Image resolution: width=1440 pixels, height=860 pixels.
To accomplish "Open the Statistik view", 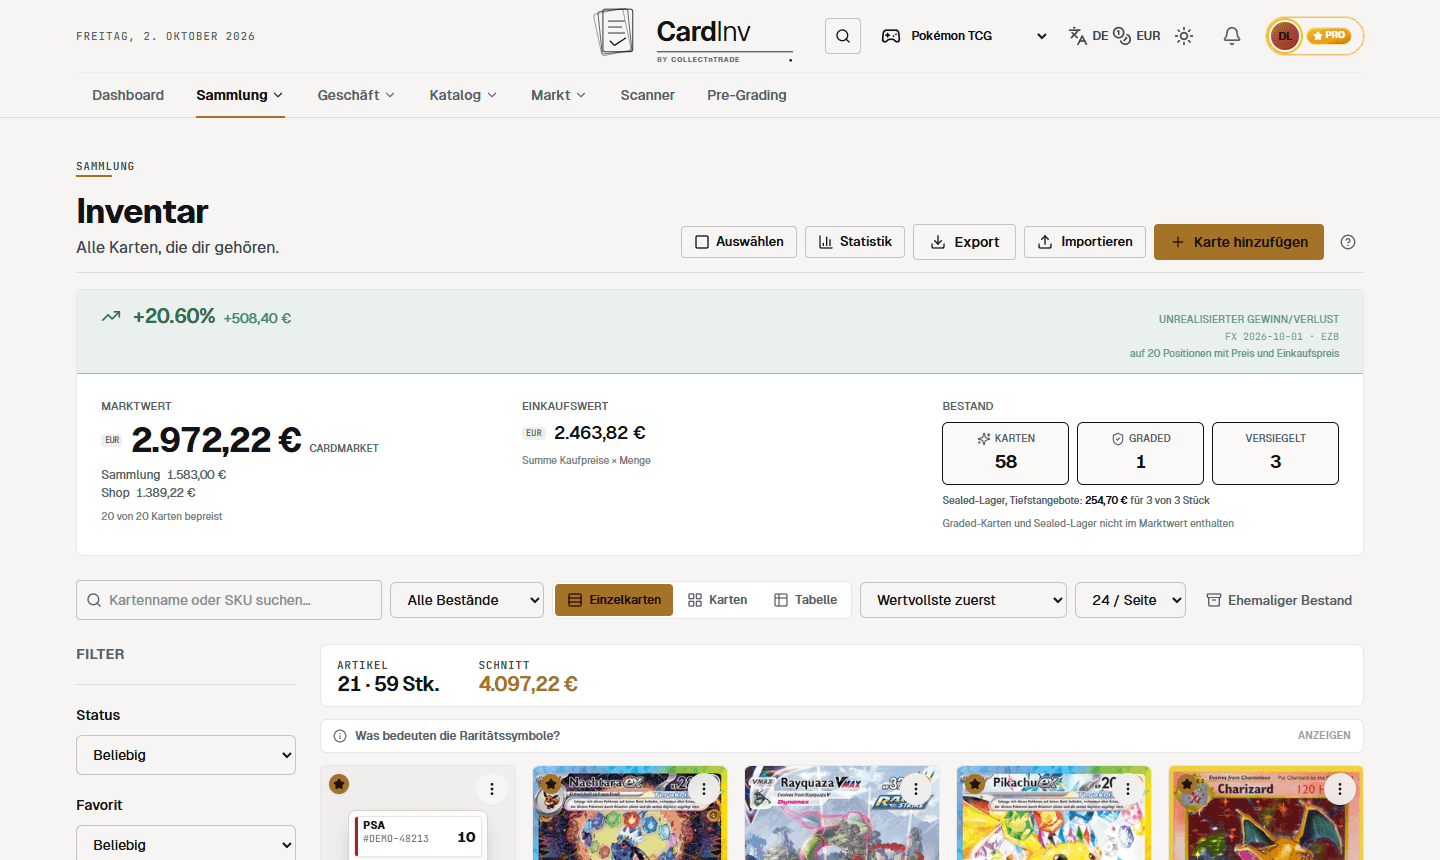I will pyautogui.click(x=855, y=242).
